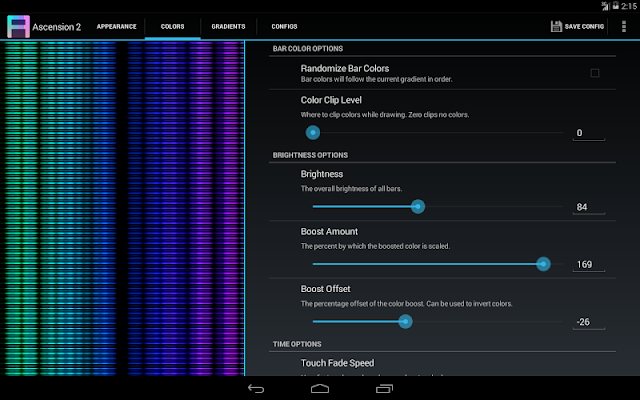Click the Brightness slider handle
The height and width of the screenshot is (400, 640).
[x=418, y=207]
